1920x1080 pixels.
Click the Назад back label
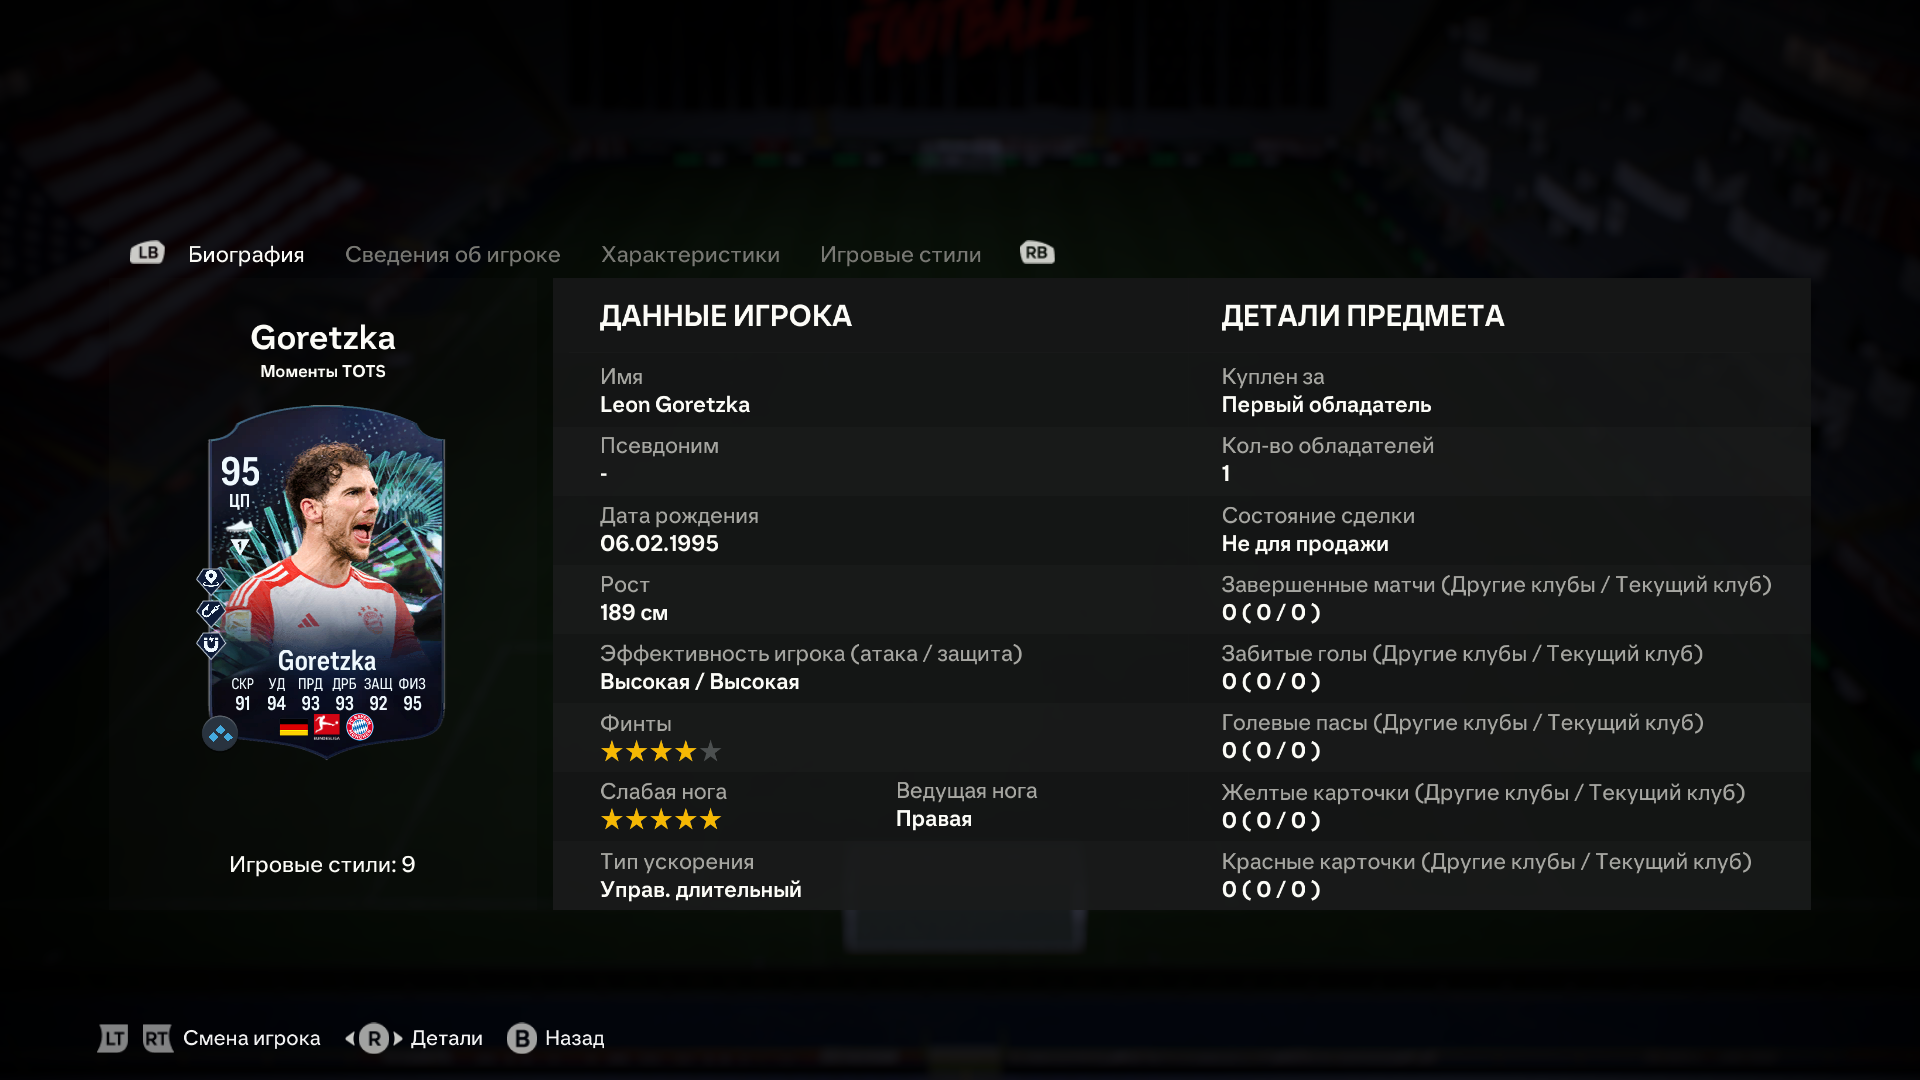click(x=575, y=1038)
